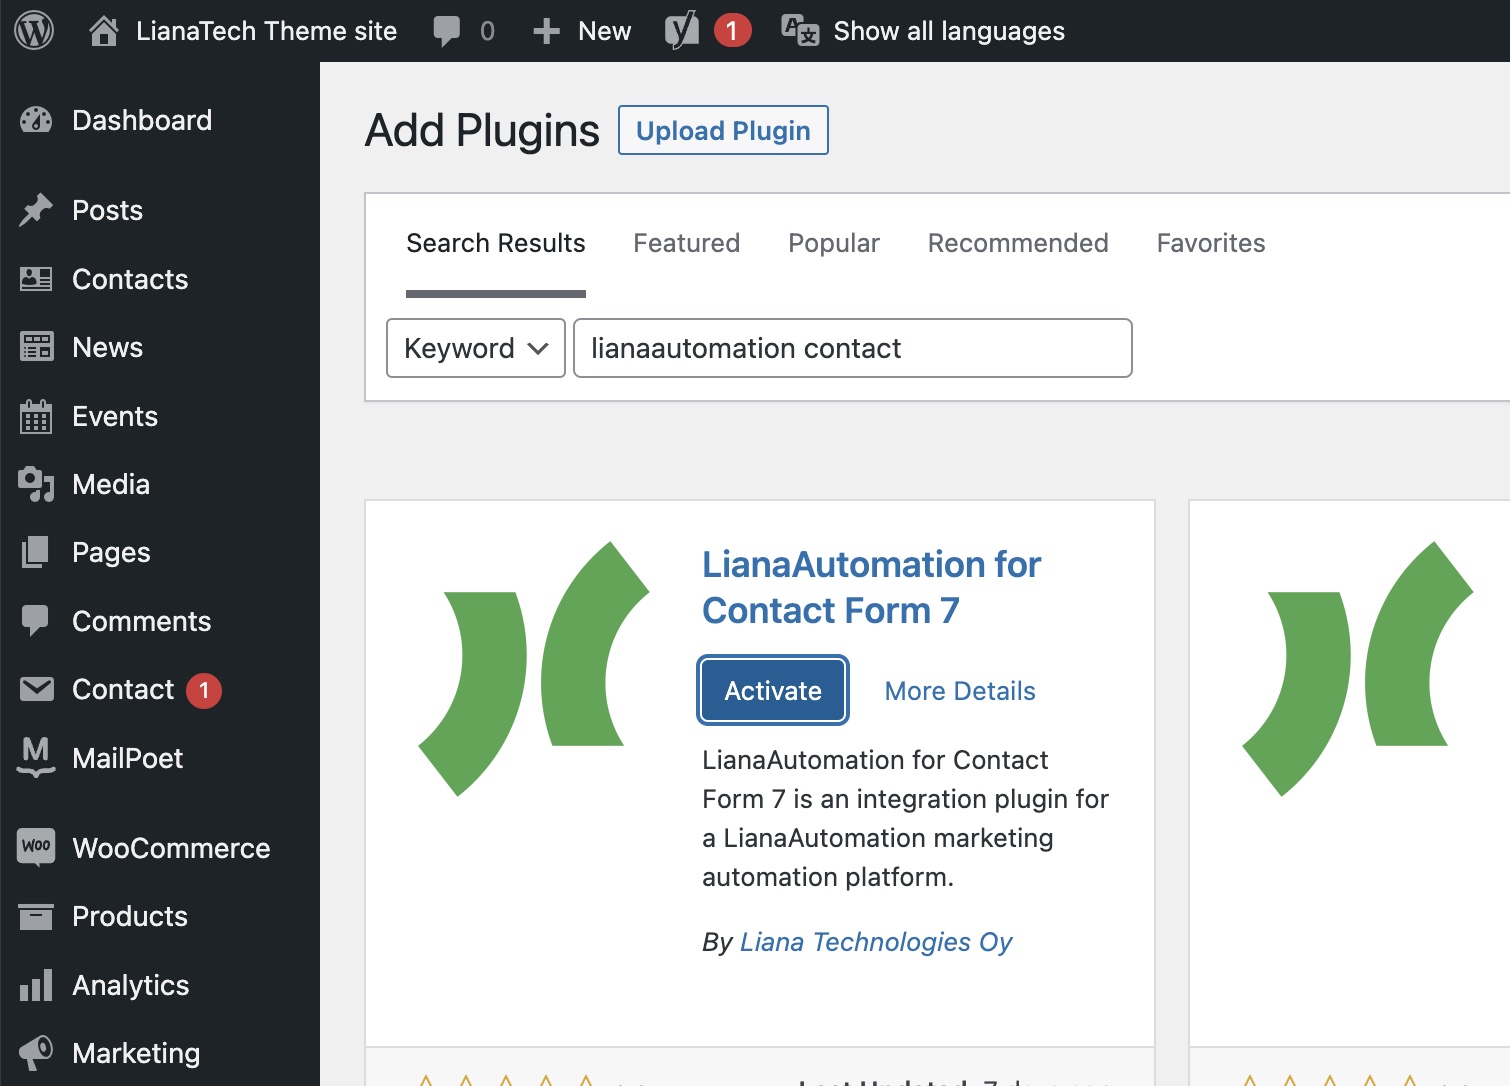Open the Media library menu

click(x=110, y=485)
